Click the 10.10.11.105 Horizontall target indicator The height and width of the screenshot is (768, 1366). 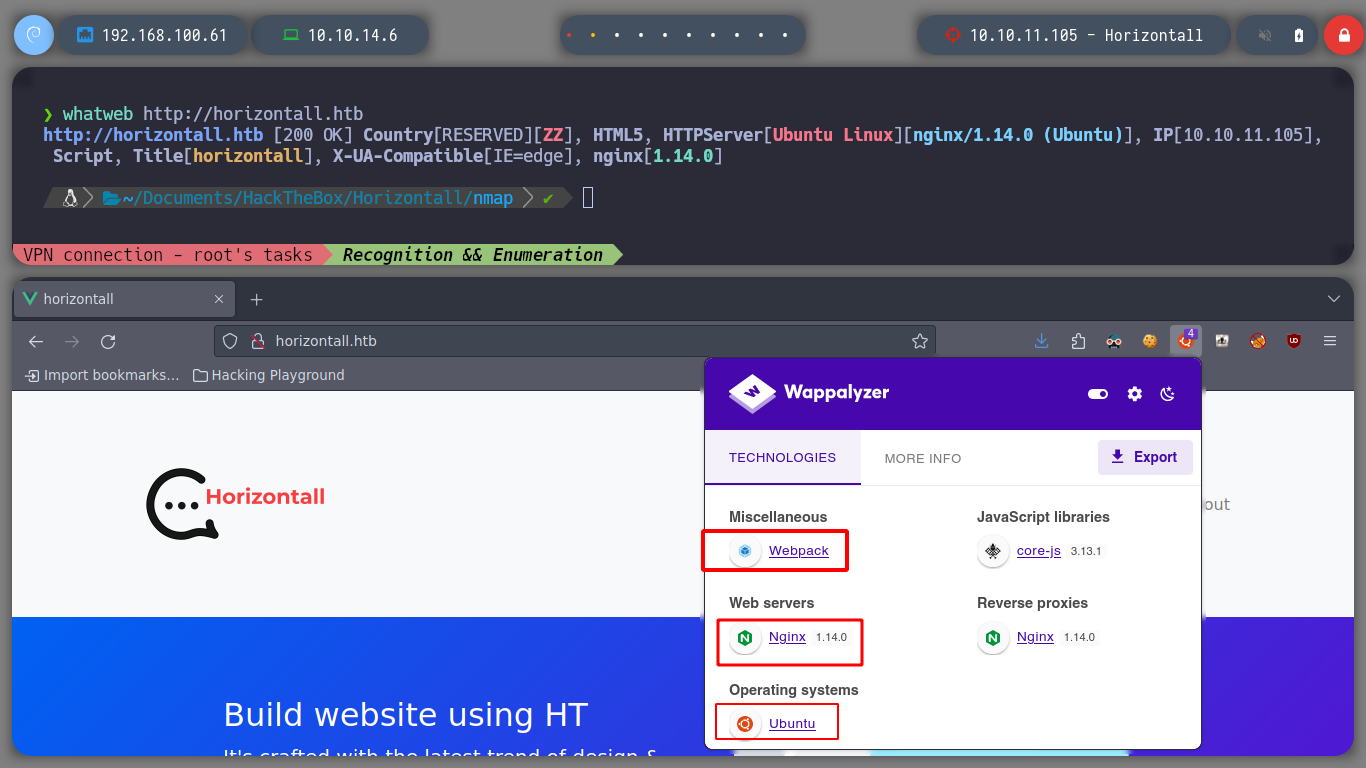[x=1073, y=35]
